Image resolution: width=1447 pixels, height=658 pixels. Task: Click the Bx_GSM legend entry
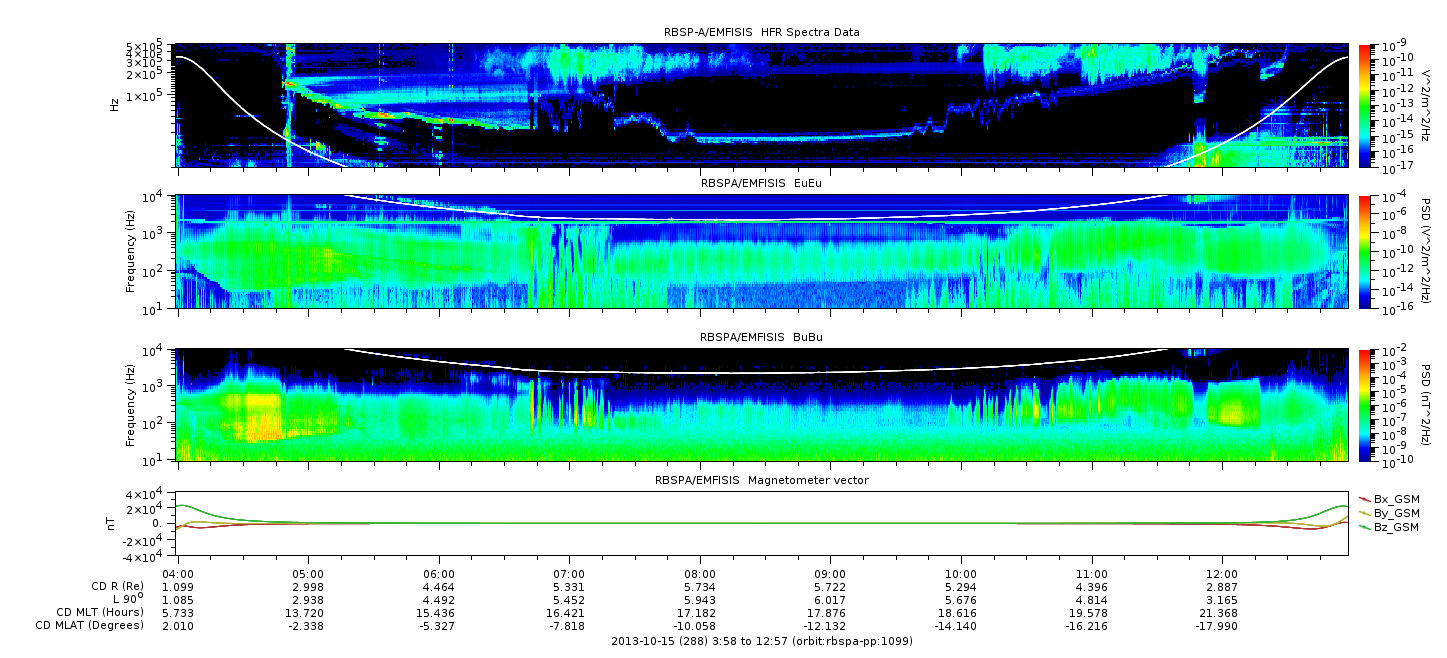coord(1396,498)
